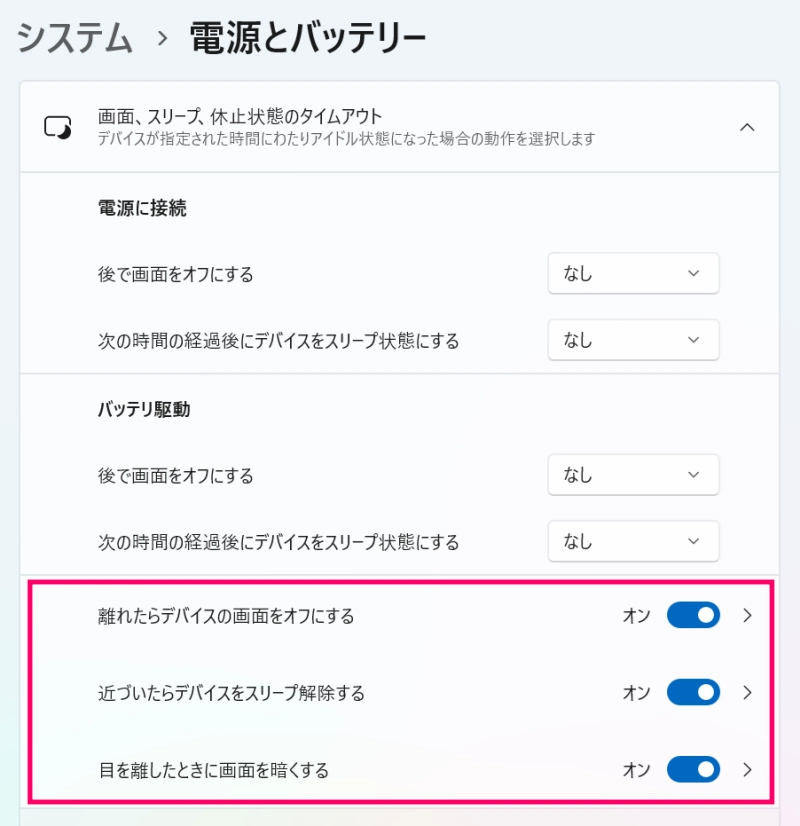Navigate back using the システム breadcrumb
This screenshot has width=800, height=826.
[72, 34]
